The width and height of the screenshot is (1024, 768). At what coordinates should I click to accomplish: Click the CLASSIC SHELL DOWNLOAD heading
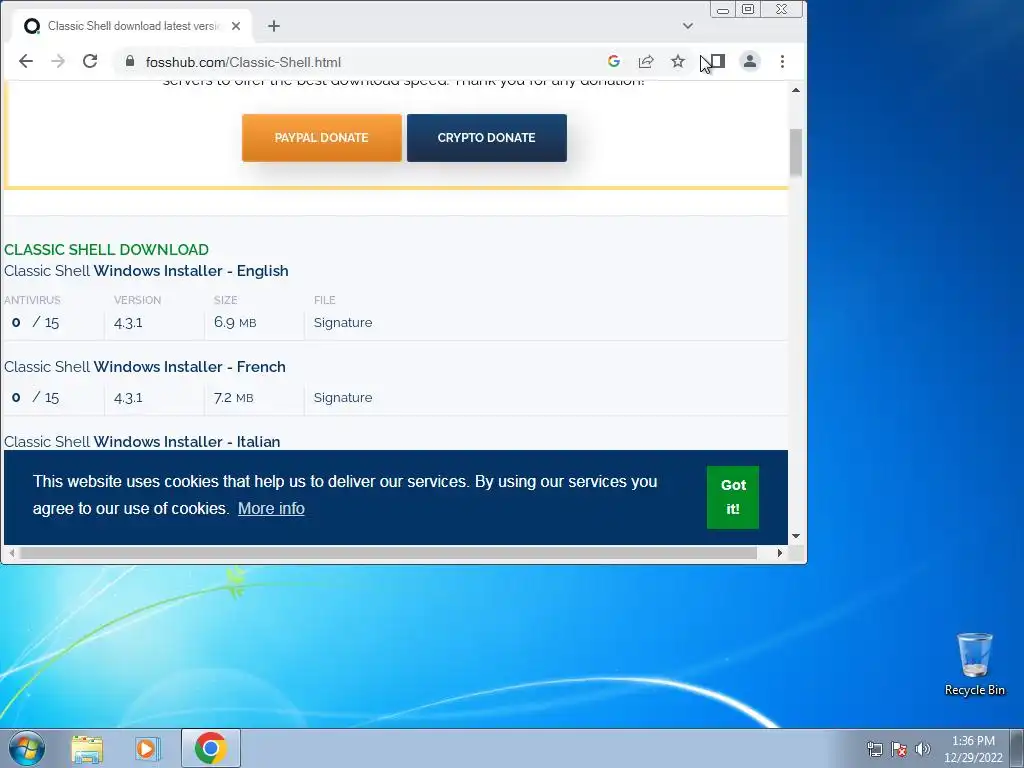coord(106,249)
